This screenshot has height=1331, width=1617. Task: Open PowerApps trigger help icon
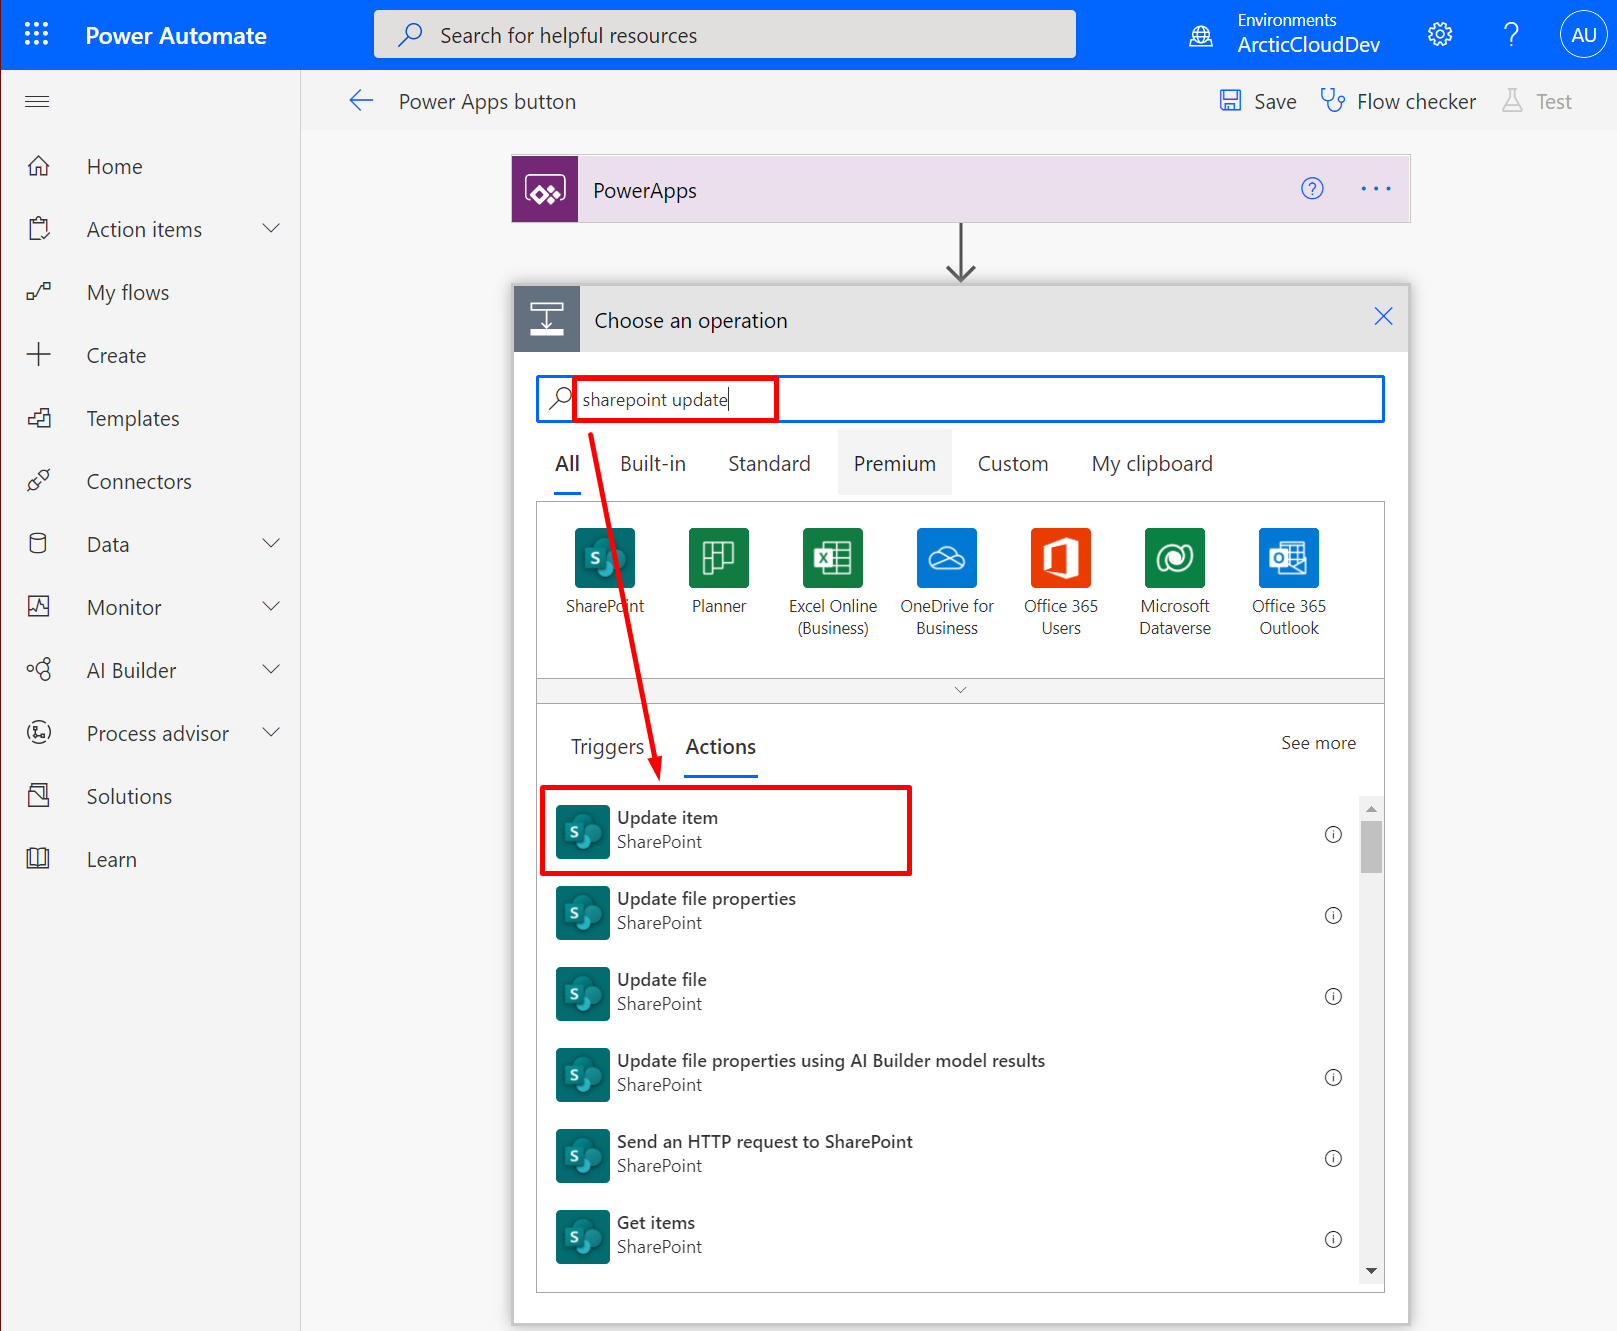[1312, 188]
